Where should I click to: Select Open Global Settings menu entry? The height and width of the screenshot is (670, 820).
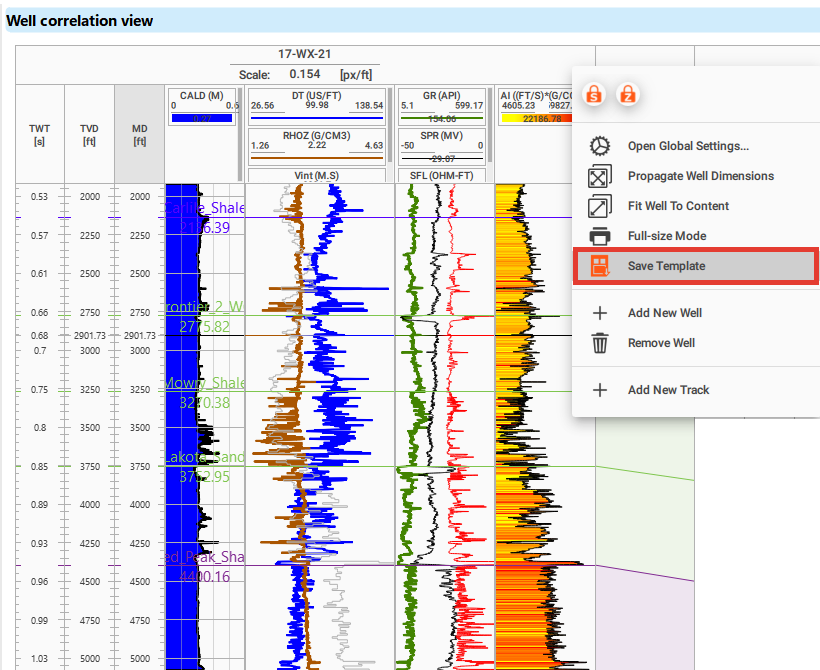click(x=688, y=145)
